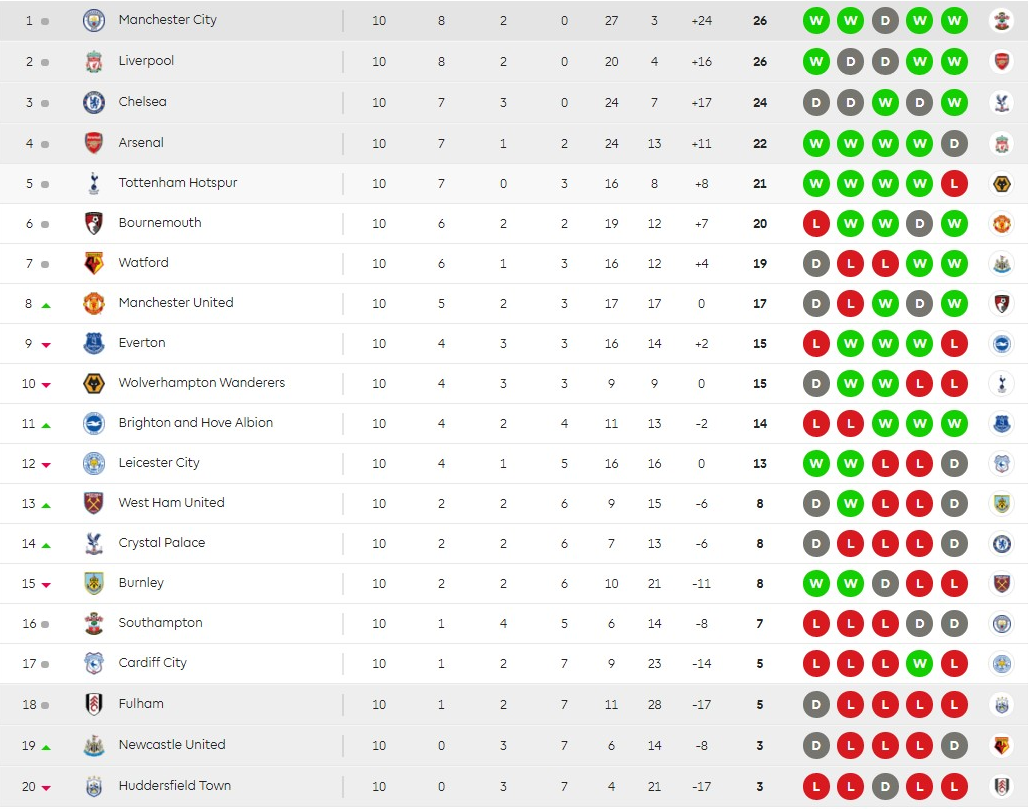Click the Tottenham Hotspur crest beside its name
Screen dimensions: 1028x809
[94, 183]
